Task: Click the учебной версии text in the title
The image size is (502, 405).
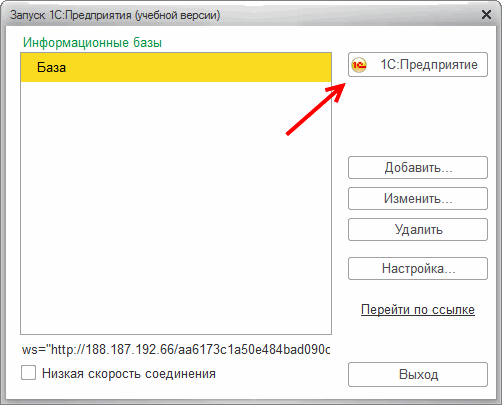Action: (177, 15)
